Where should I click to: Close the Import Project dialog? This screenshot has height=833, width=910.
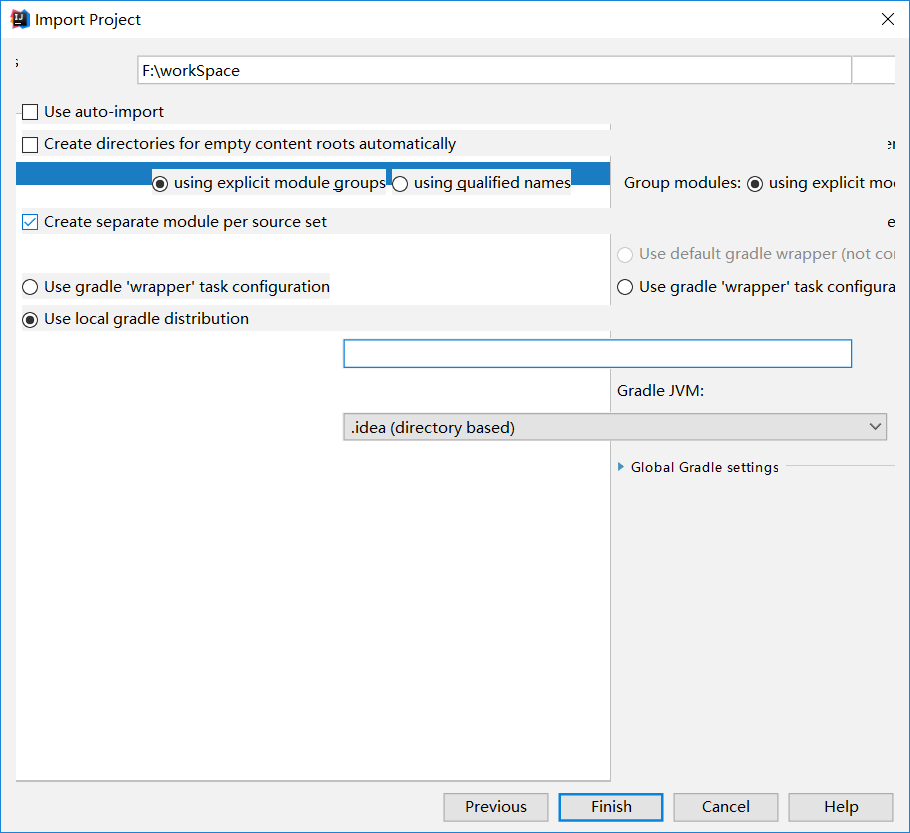pos(887,19)
